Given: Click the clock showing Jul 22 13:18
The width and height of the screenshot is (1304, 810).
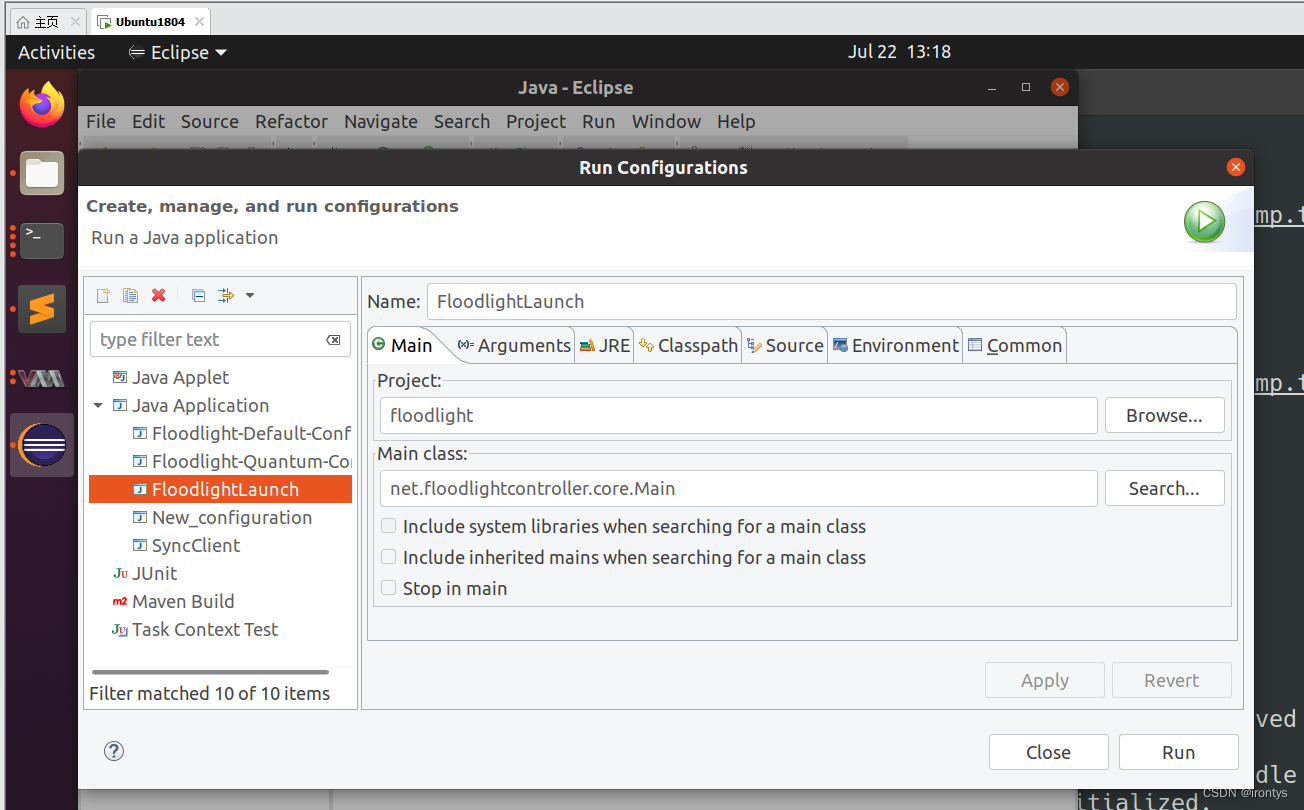Looking at the screenshot, I should tap(899, 52).
